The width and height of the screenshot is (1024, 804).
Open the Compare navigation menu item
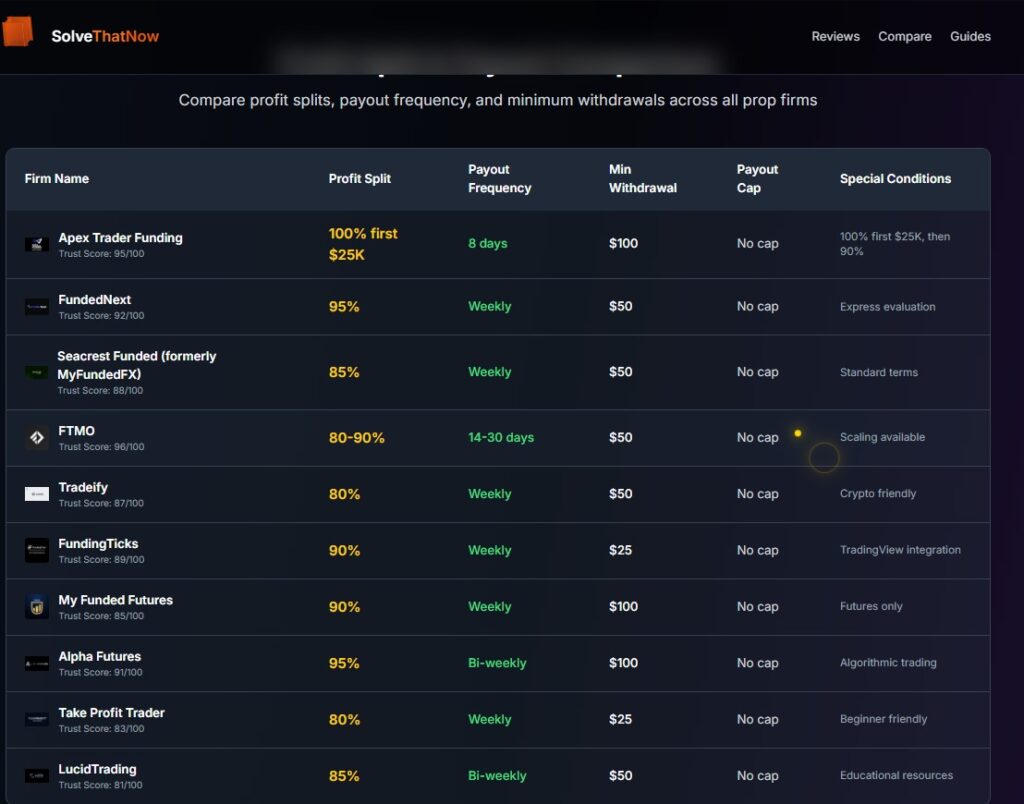[904, 37]
